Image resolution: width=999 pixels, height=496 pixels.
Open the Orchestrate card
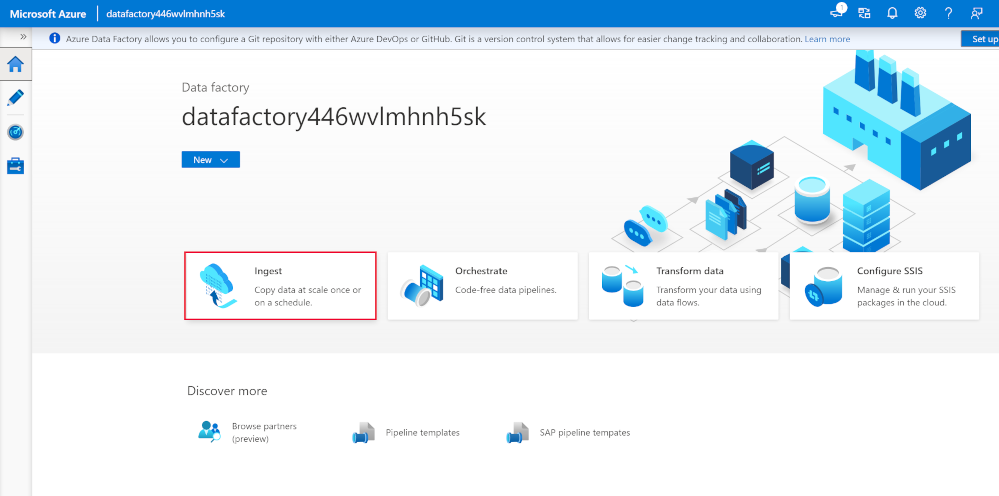[x=483, y=286]
